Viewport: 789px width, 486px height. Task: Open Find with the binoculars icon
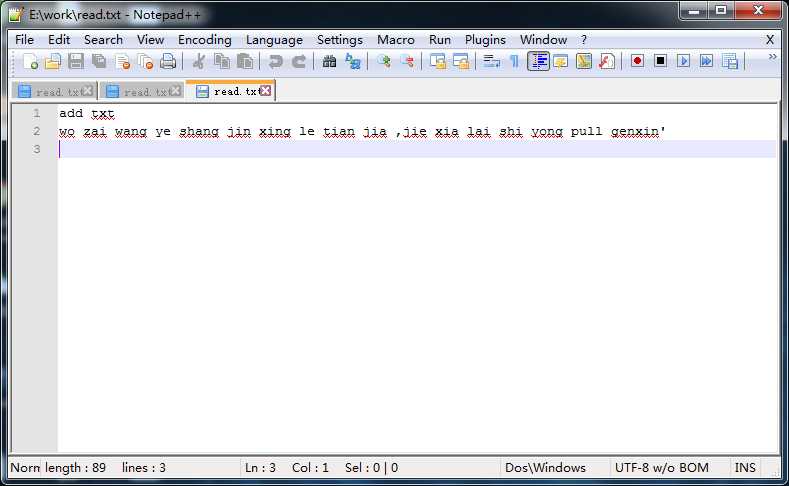coord(330,61)
